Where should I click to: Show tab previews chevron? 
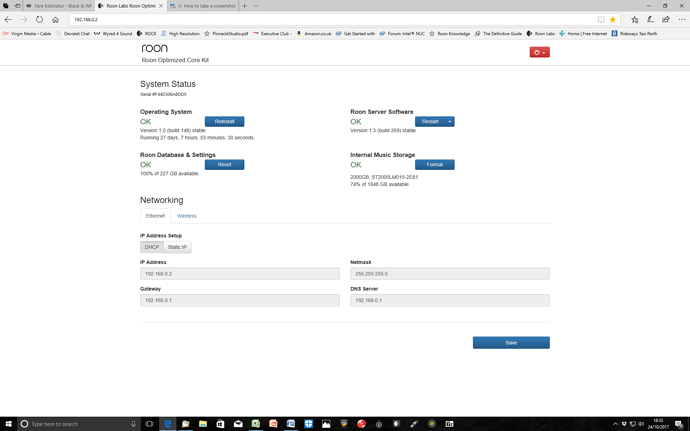256,6
